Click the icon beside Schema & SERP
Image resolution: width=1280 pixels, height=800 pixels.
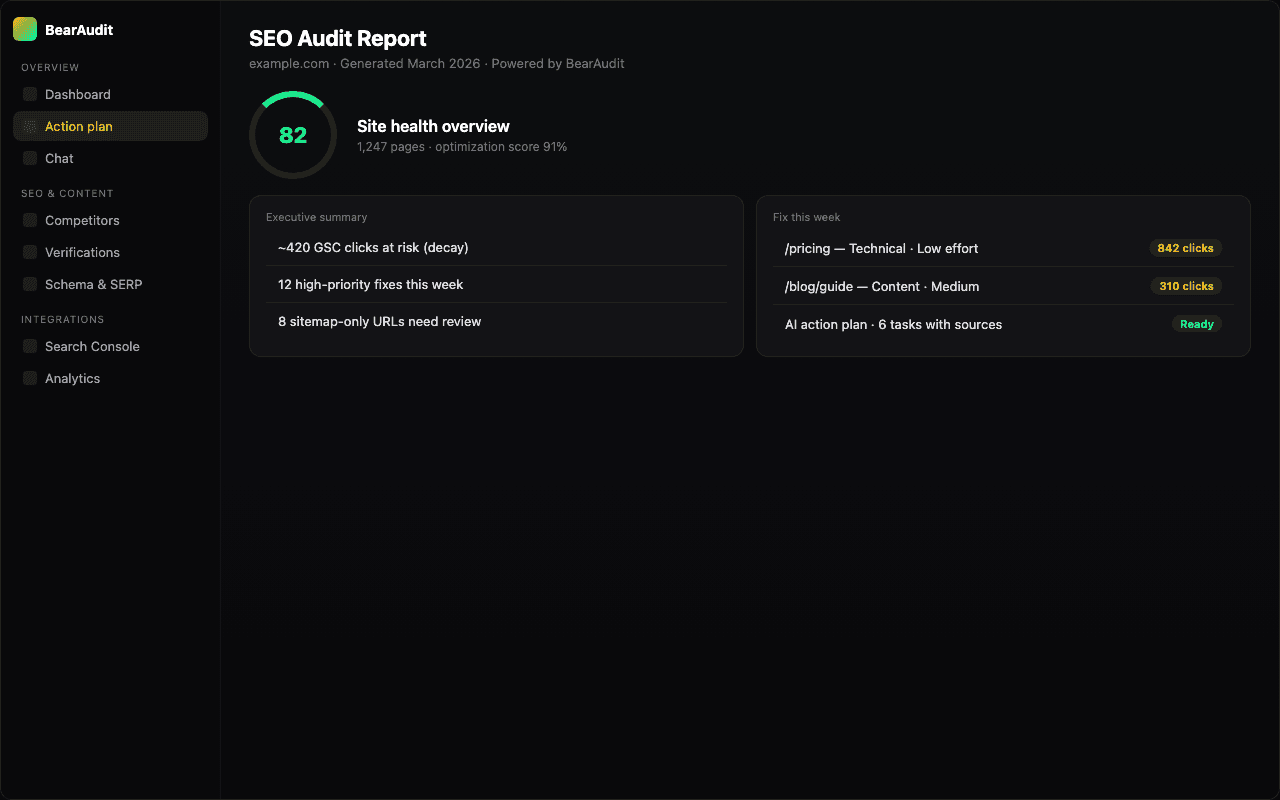[30, 284]
